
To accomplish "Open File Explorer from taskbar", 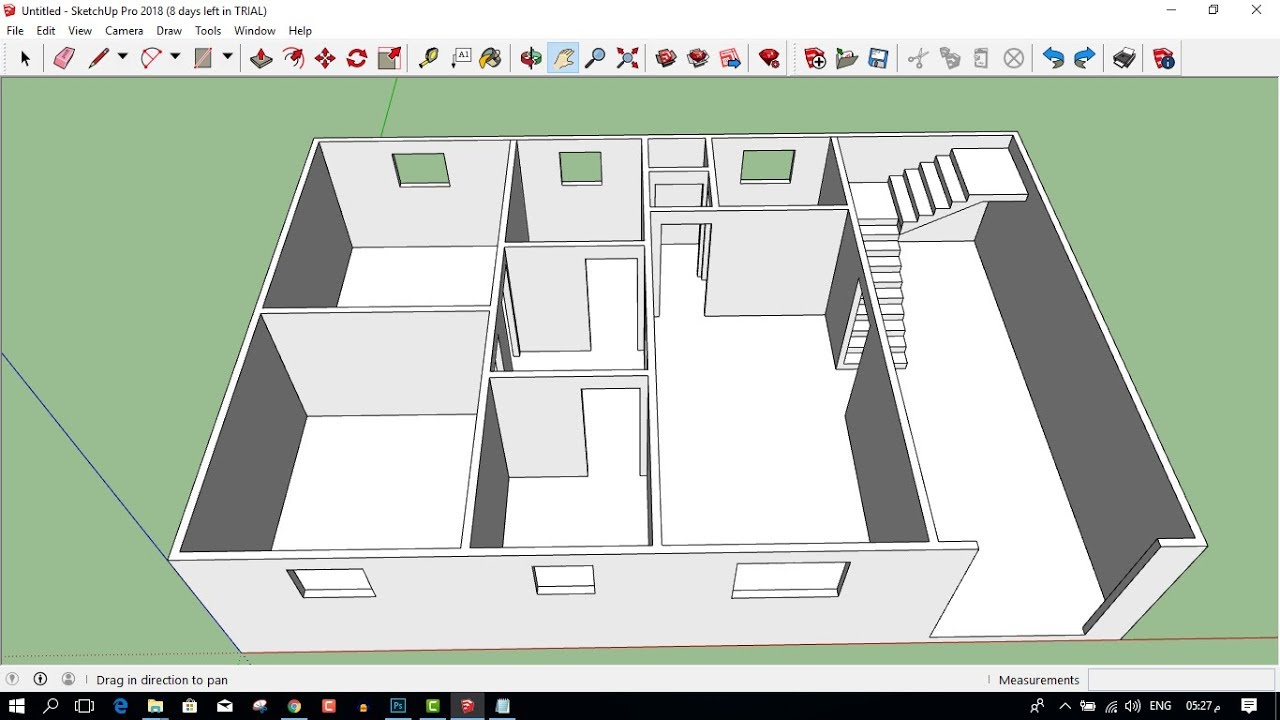I will [x=155, y=706].
